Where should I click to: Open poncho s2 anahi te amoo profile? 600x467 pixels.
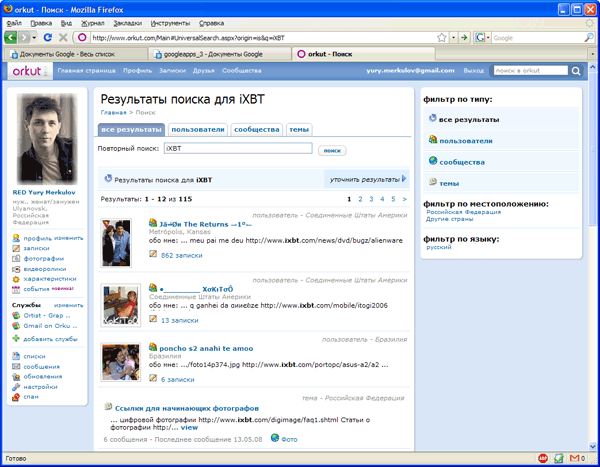[206, 348]
